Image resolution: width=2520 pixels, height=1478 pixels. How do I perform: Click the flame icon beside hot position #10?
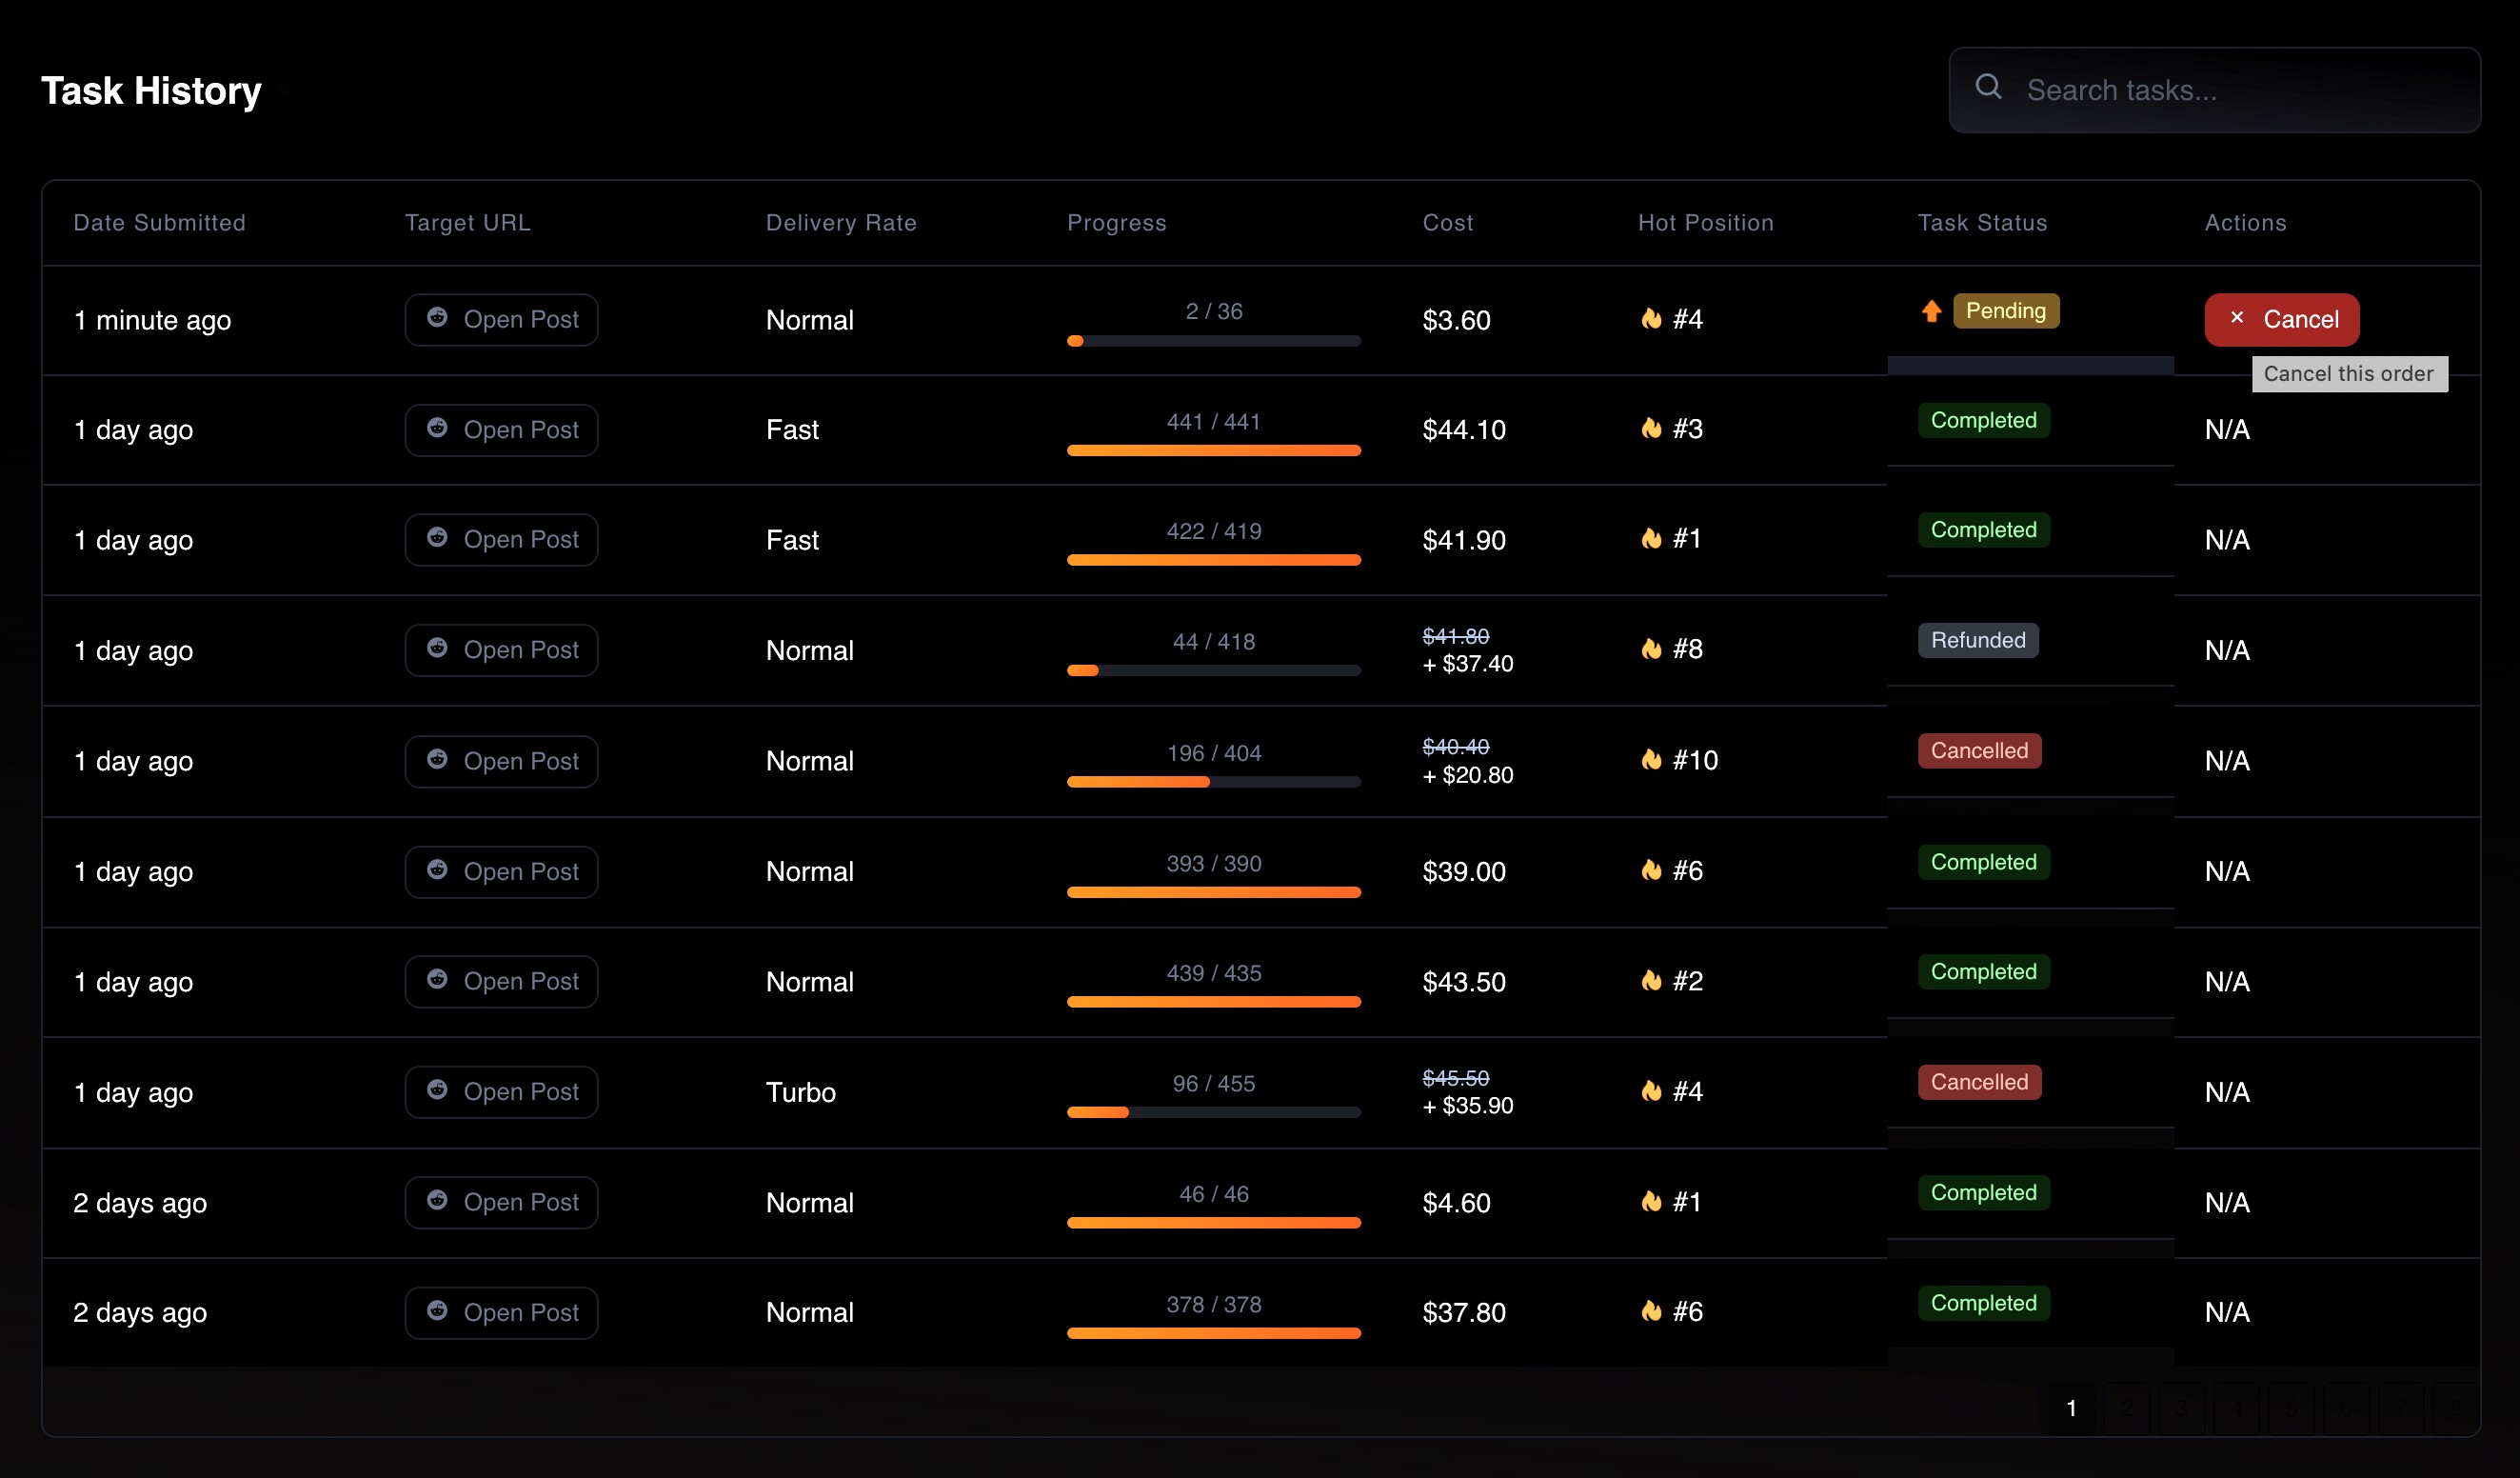[x=1651, y=760]
